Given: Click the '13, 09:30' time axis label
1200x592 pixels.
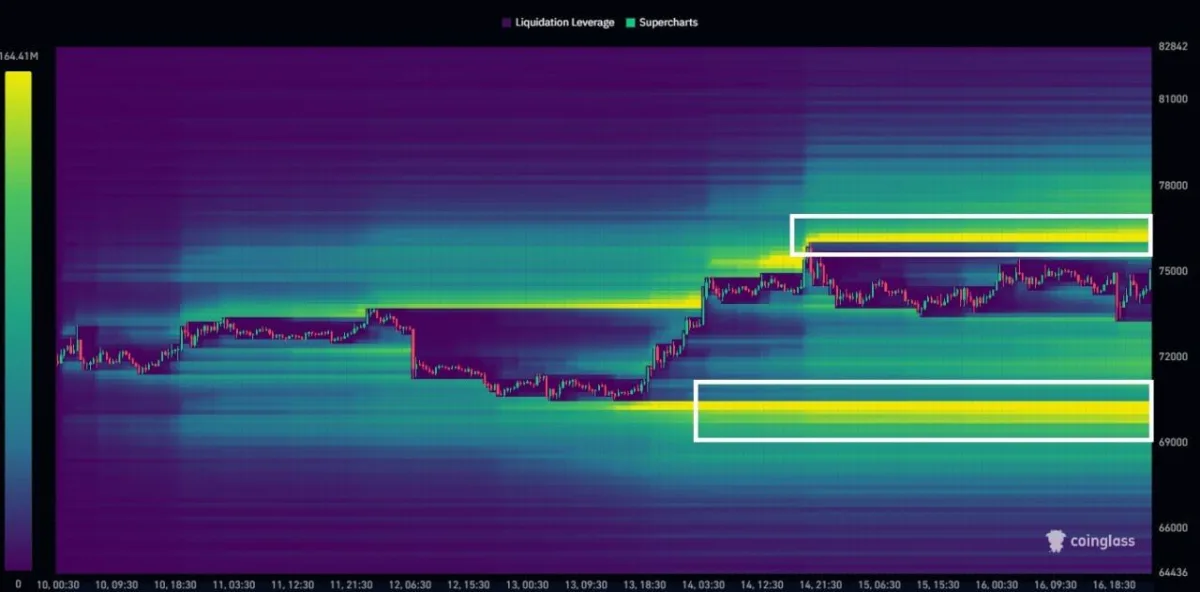Looking at the screenshot, I should (x=586, y=583).
